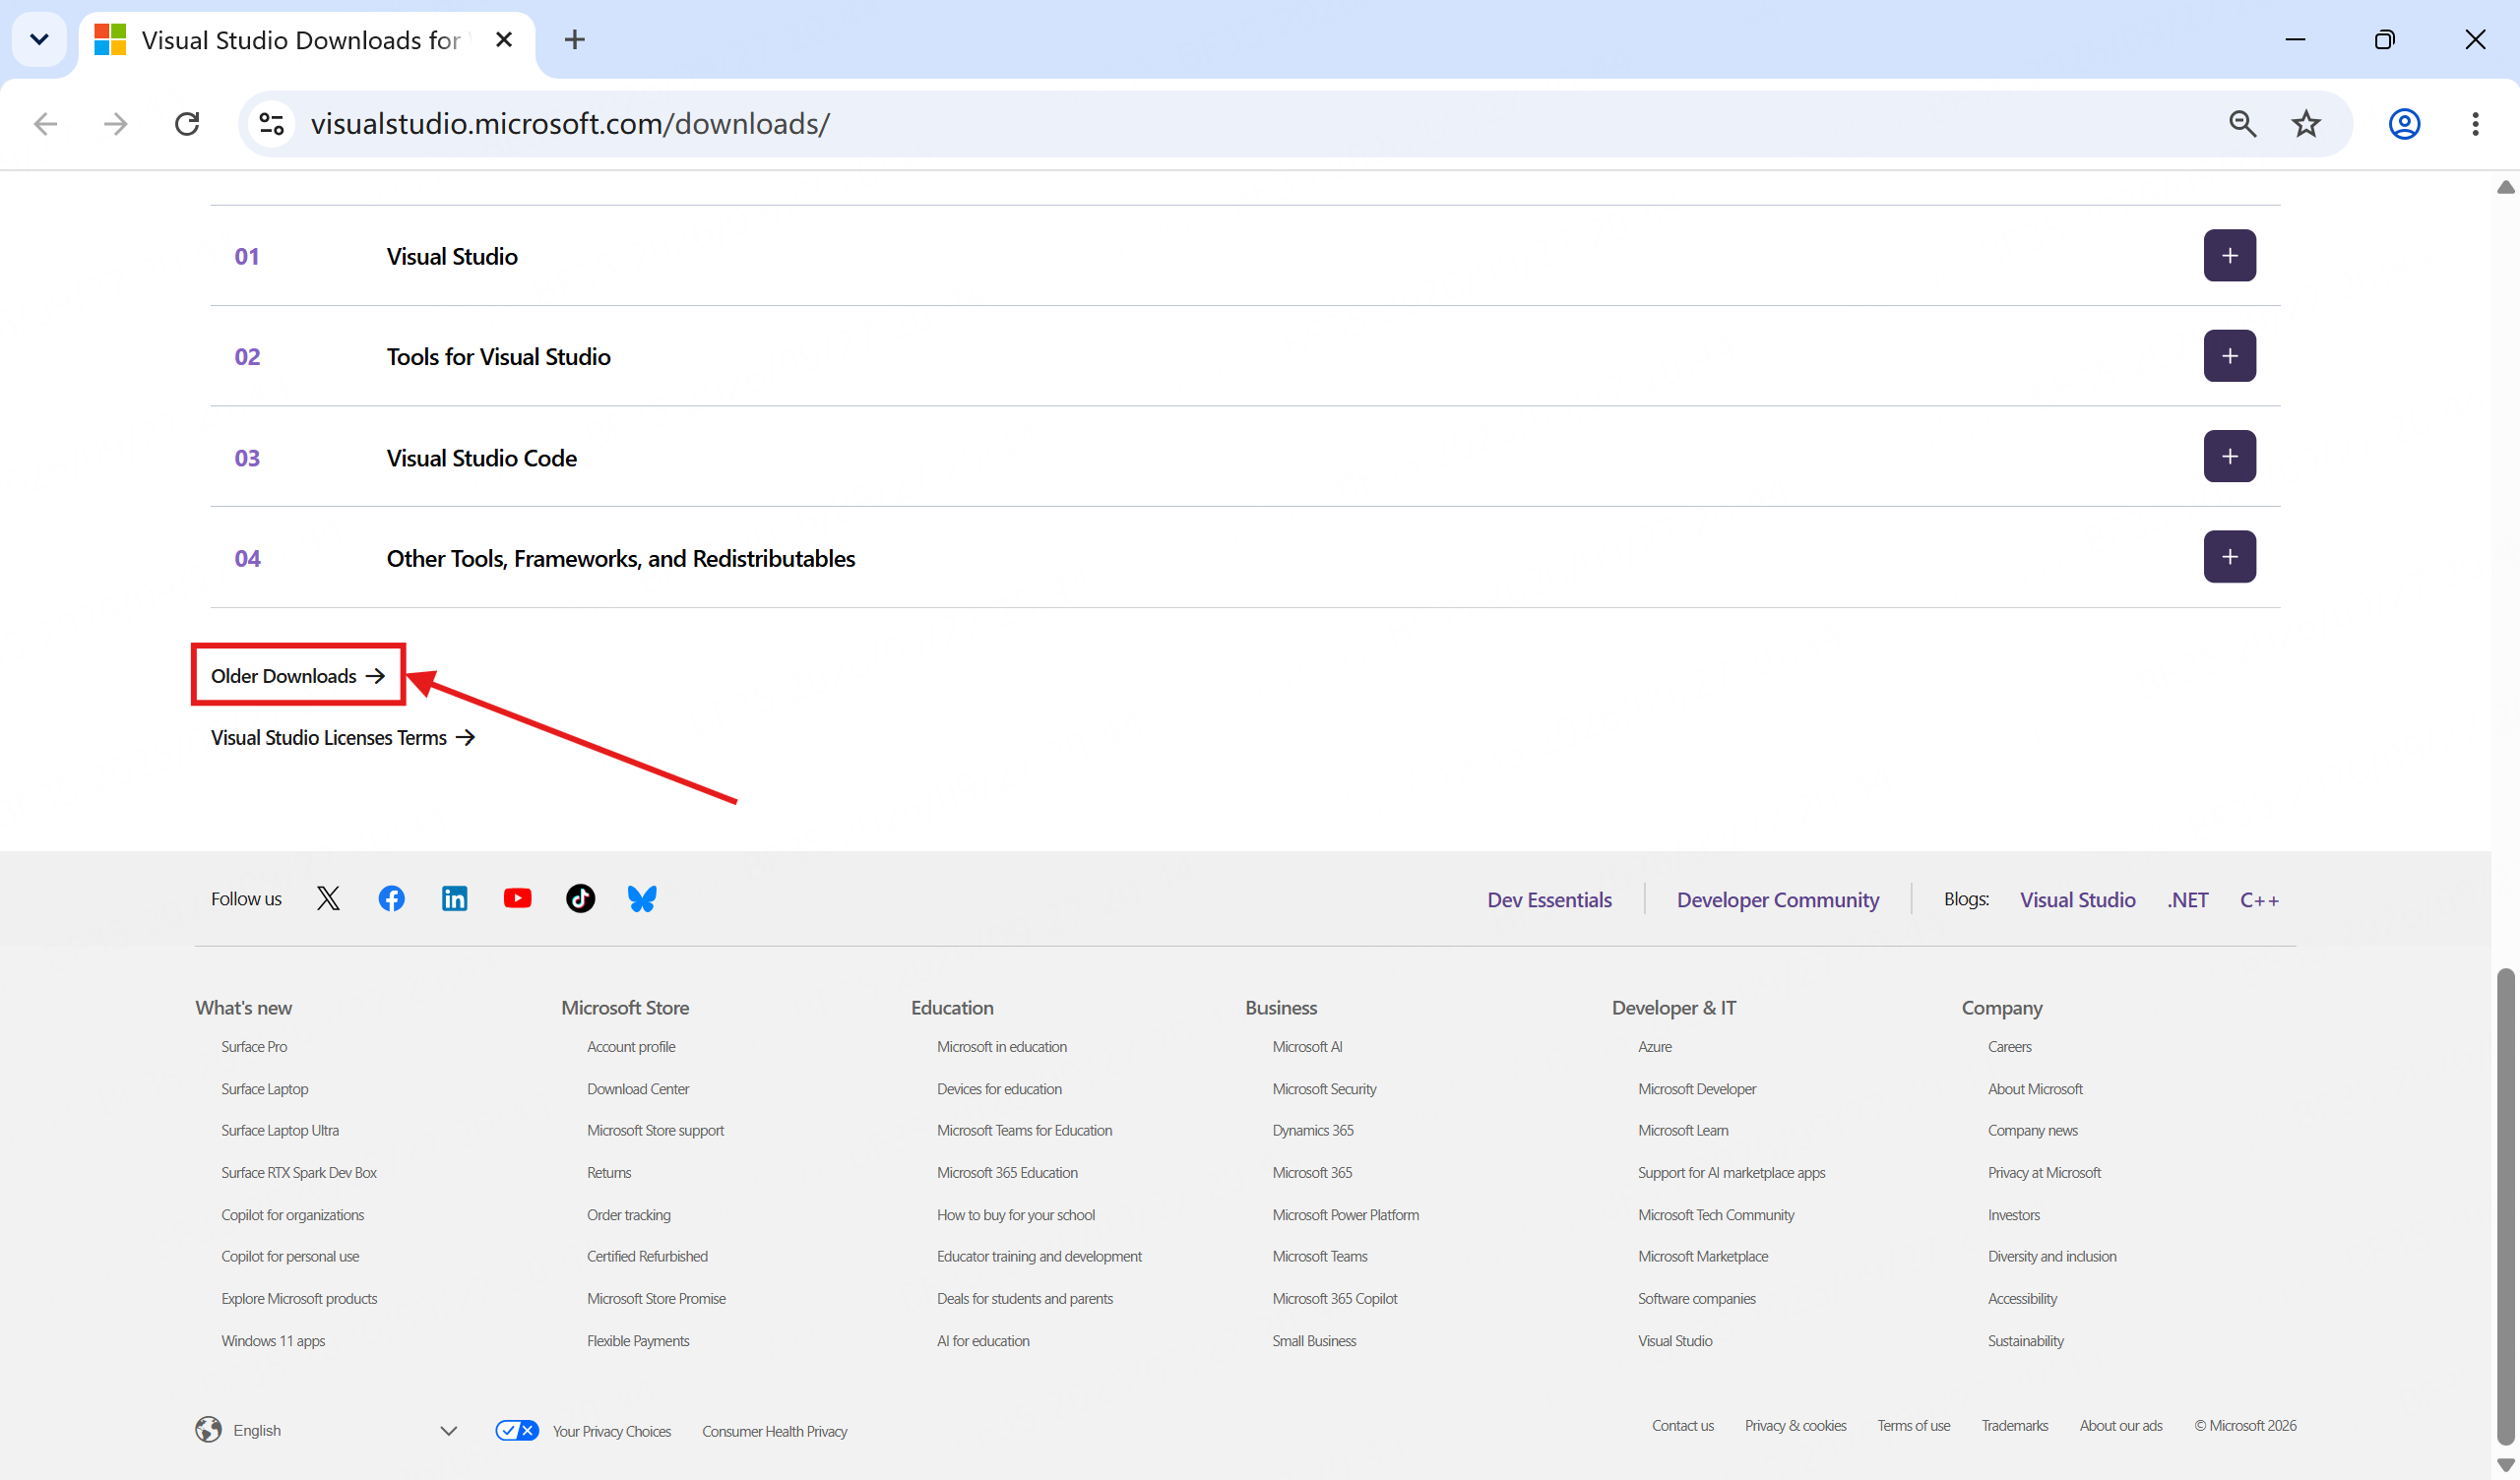Image resolution: width=2520 pixels, height=1480 pixels.
Task: Select the Visual Studio Downloads browser tab
Action: coord(307,40)
